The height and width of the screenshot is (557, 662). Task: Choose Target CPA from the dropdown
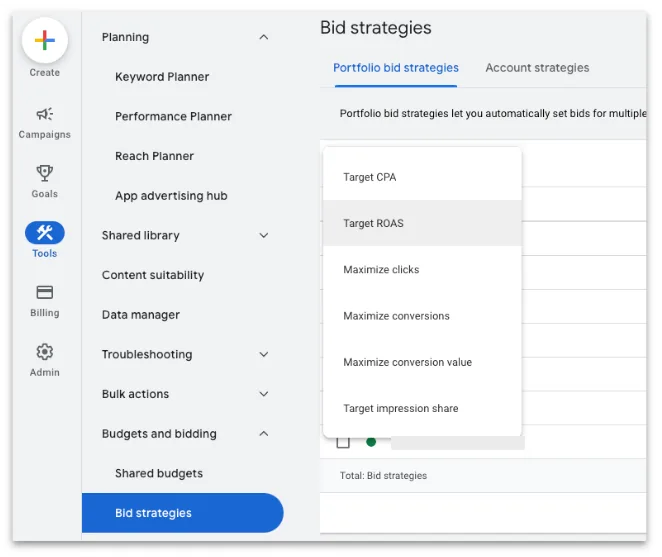click(x=422, y=177)
